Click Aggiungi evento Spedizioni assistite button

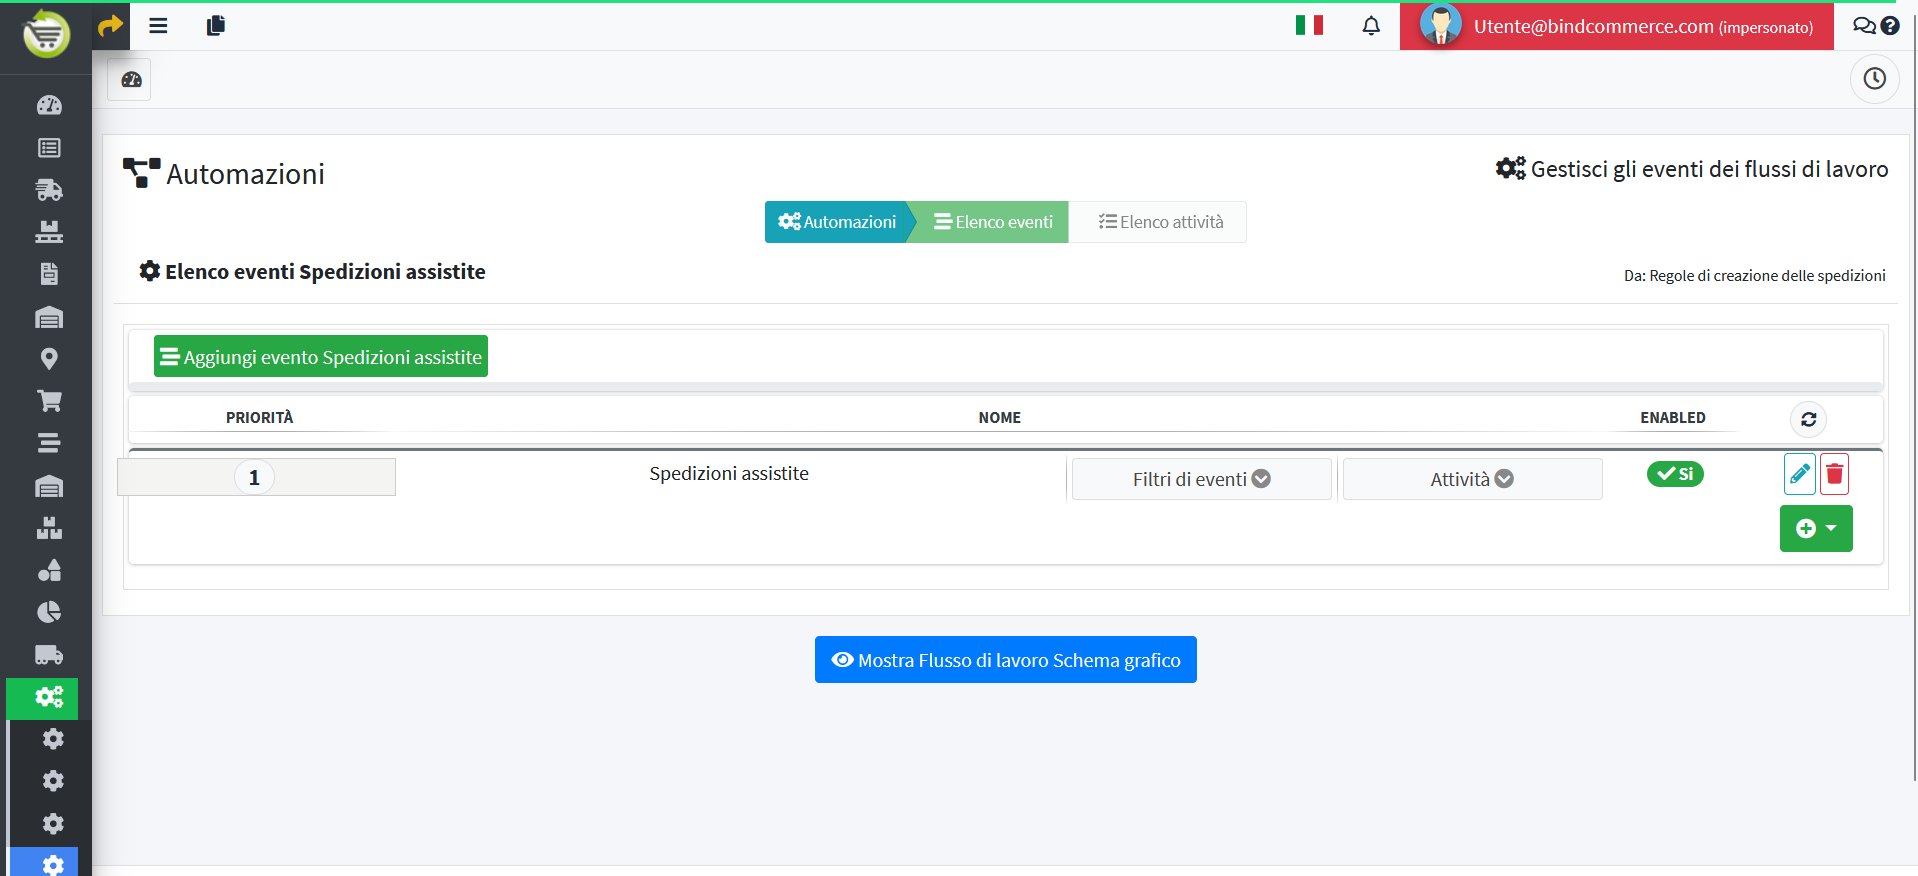321,357
